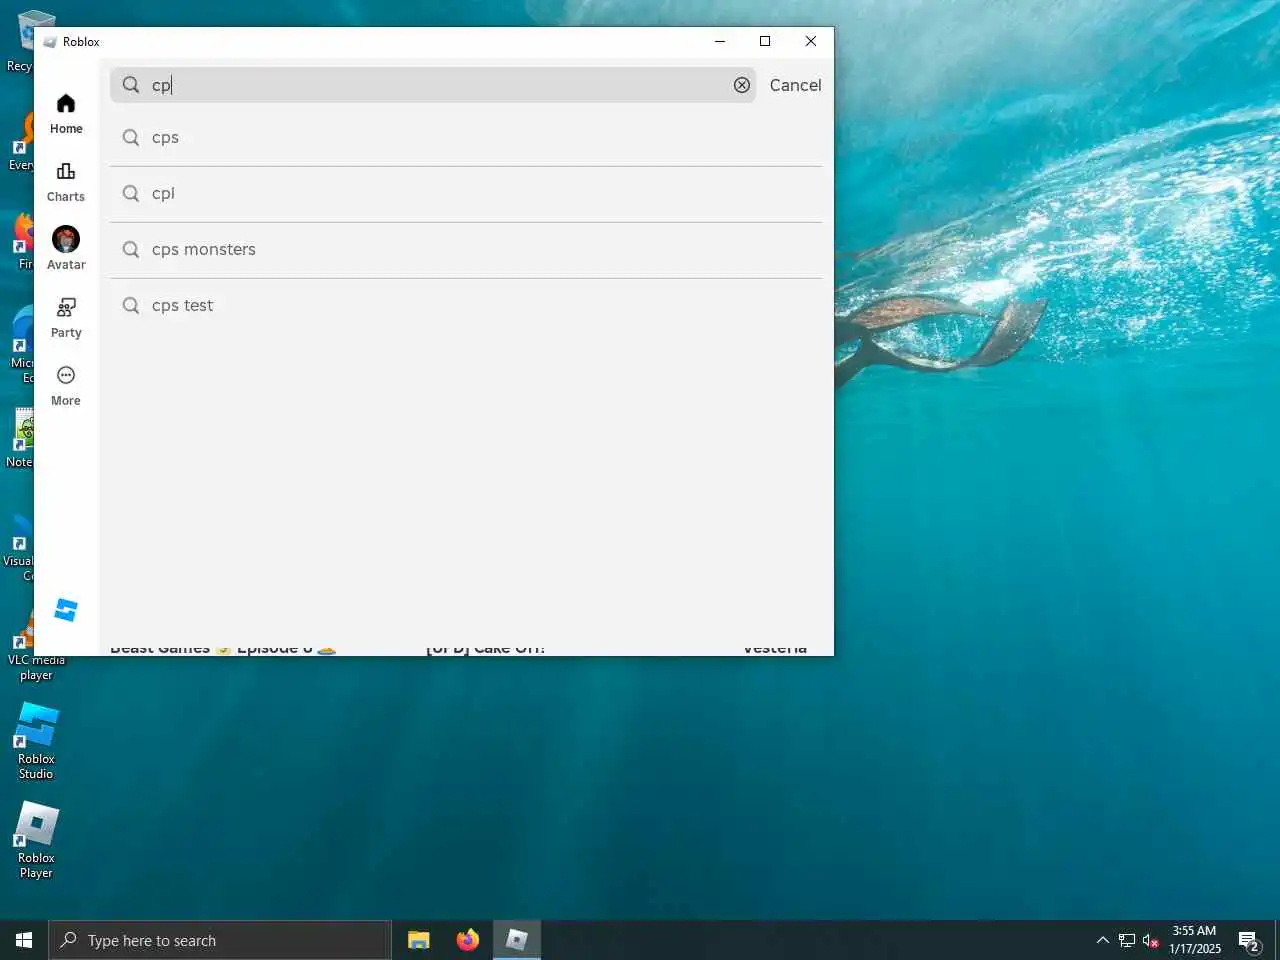Select the "cps monsters" suggestion
Screen dimensions: 1280x960
[x=466, y=250]
